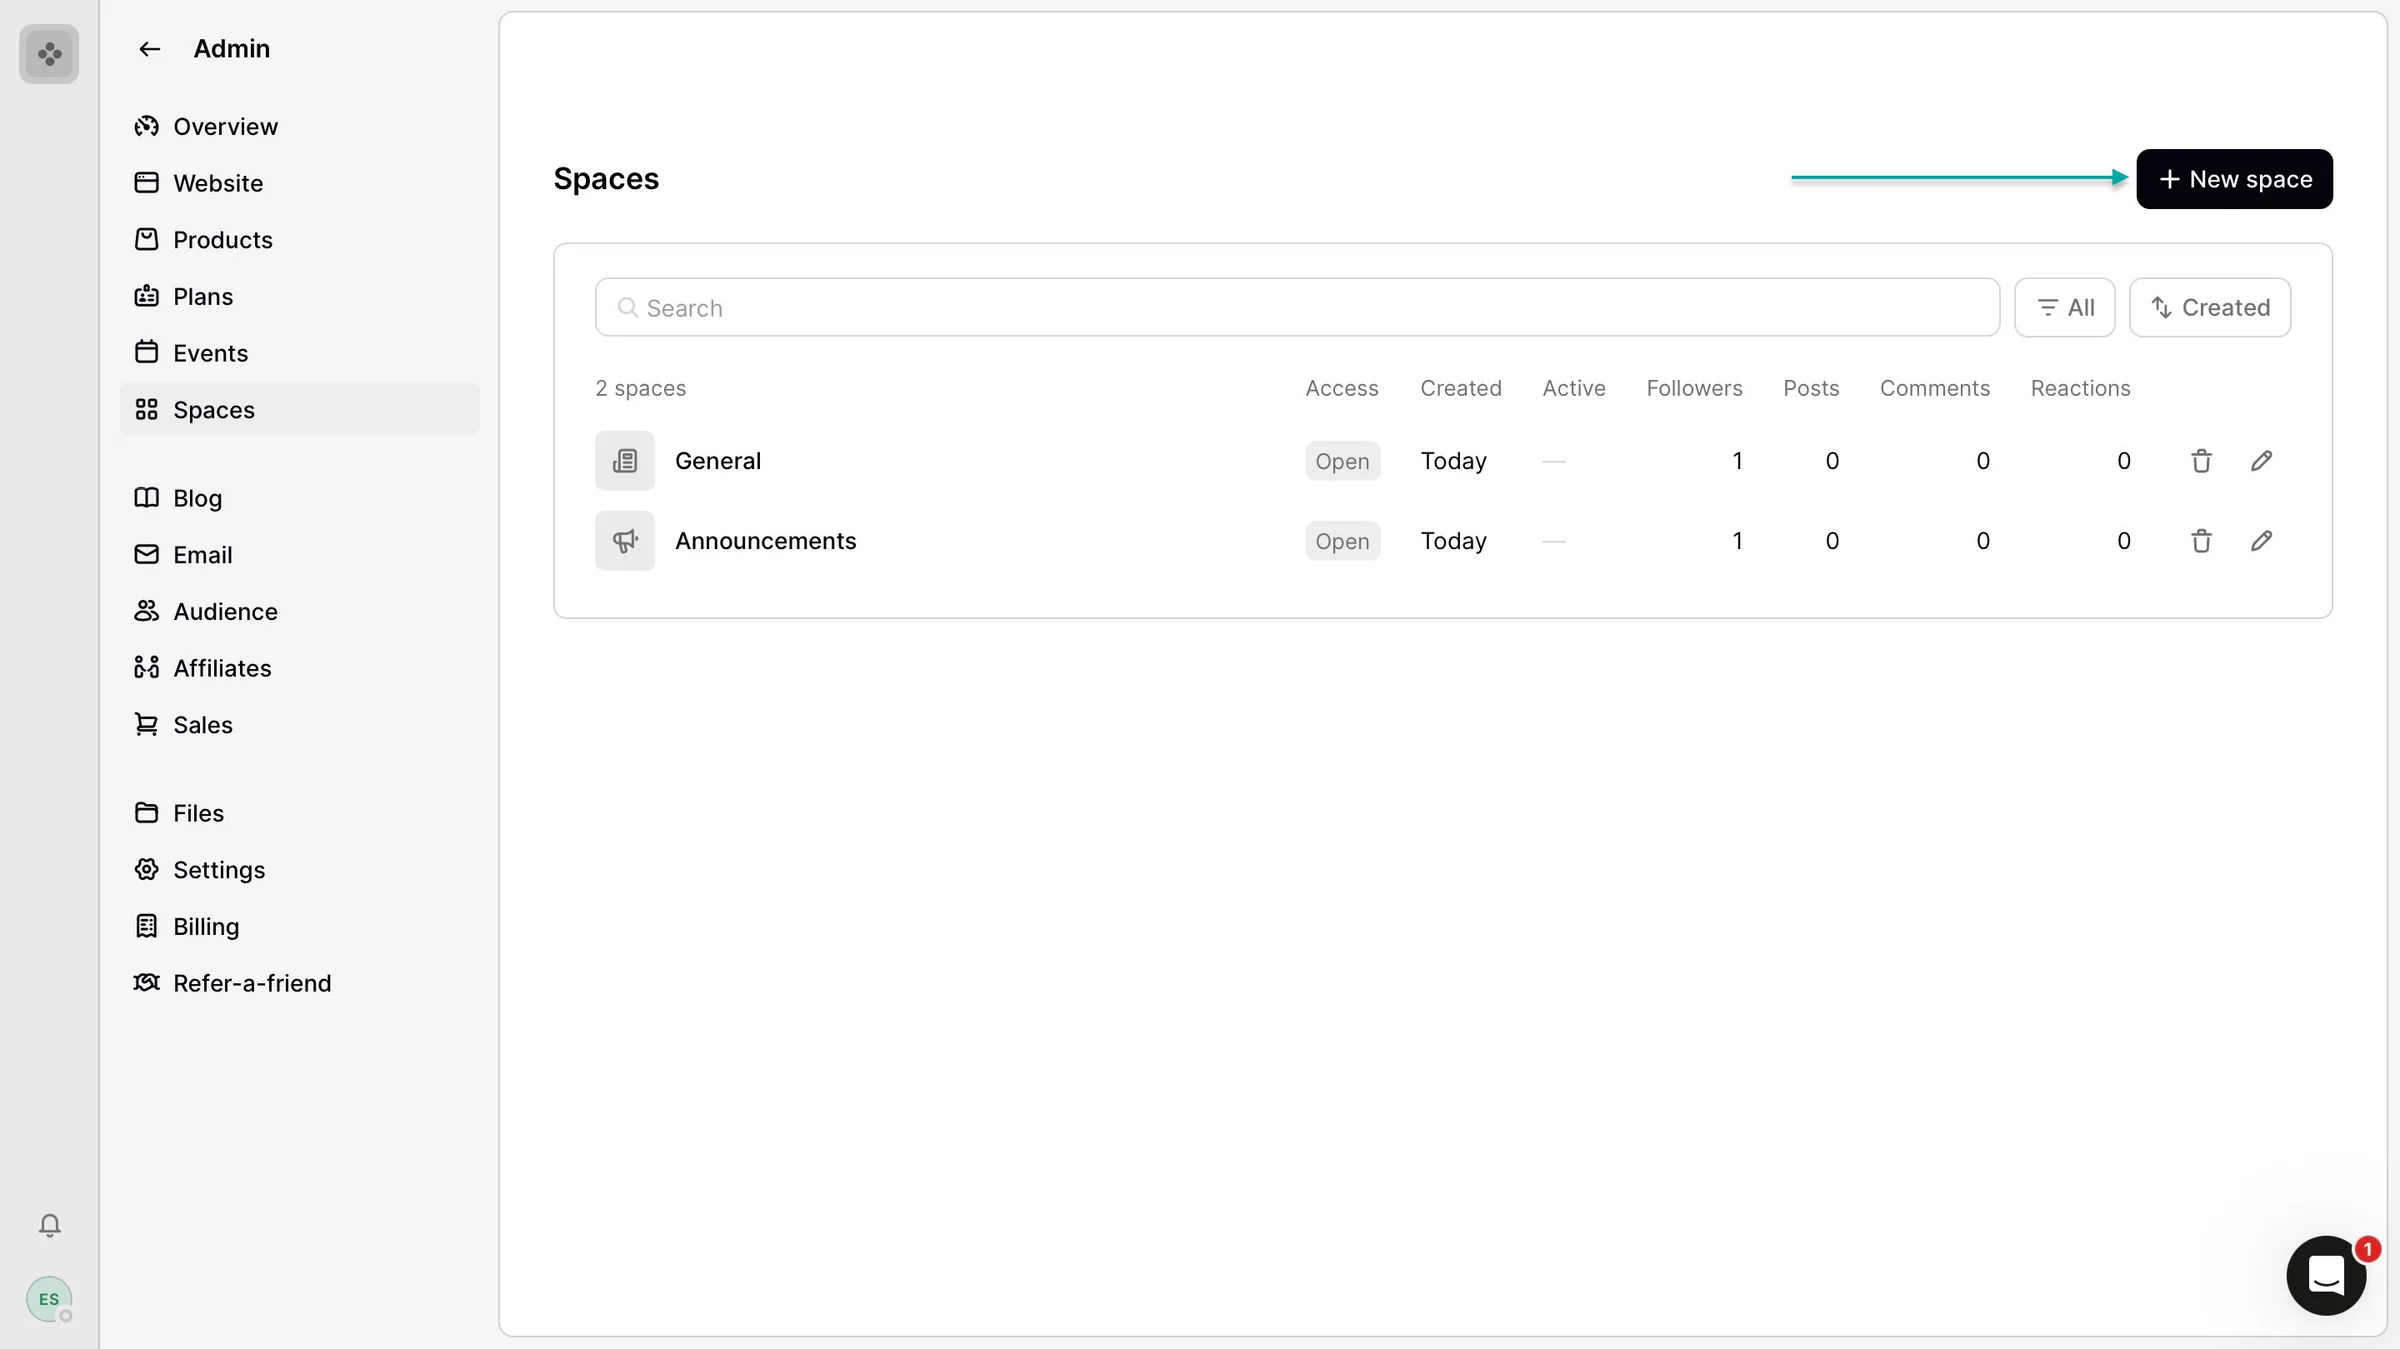Open the General space name
The height and width of the screenshot is (1349, 2400).
(x=718, y=461)
